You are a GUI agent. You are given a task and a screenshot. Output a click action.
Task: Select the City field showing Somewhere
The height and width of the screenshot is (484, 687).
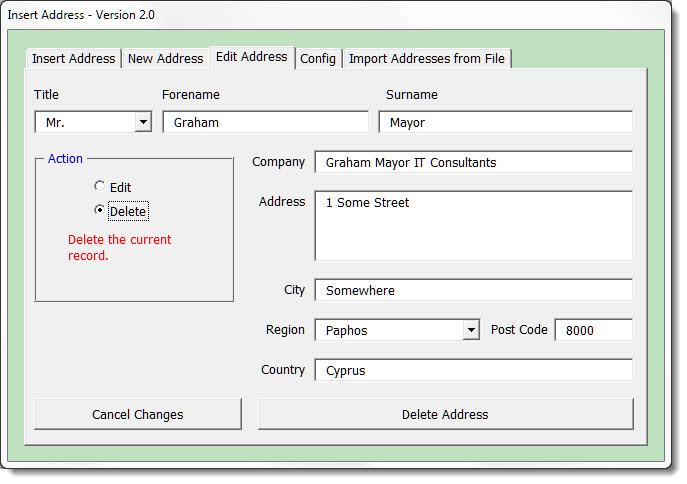coord(474,290)
